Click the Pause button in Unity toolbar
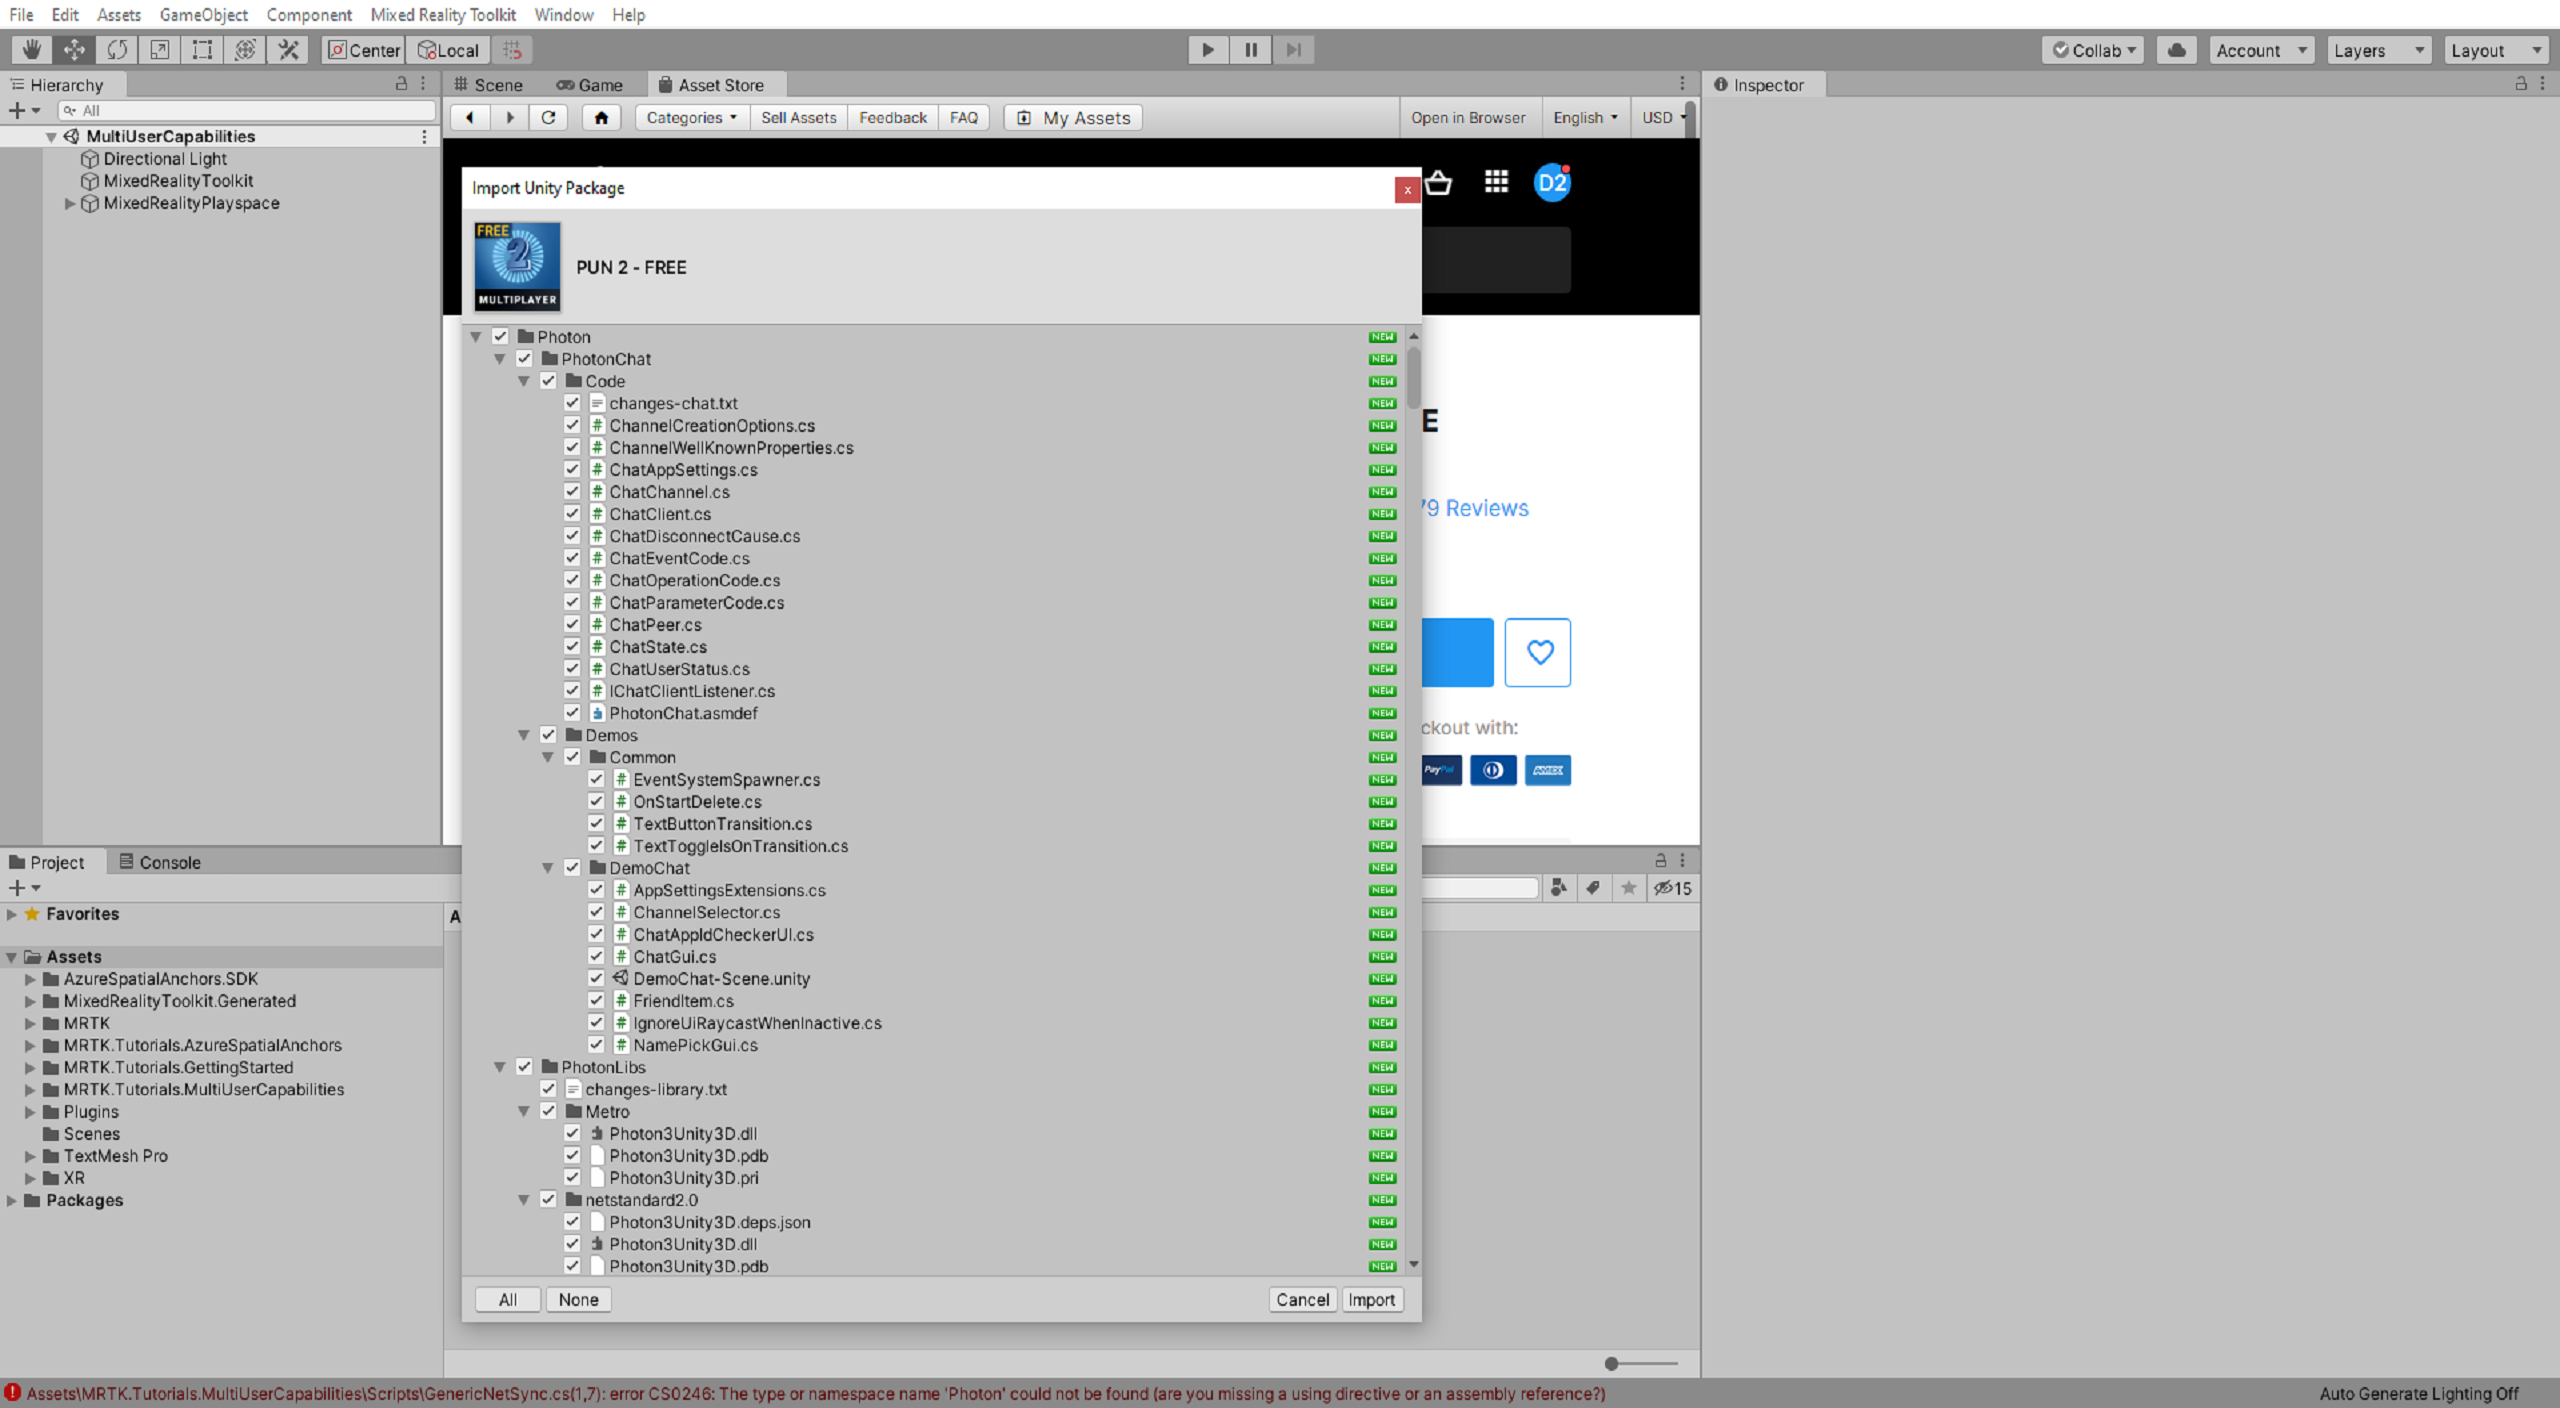Viewport: 2560px width, 1408px height. click(1250, 49)
